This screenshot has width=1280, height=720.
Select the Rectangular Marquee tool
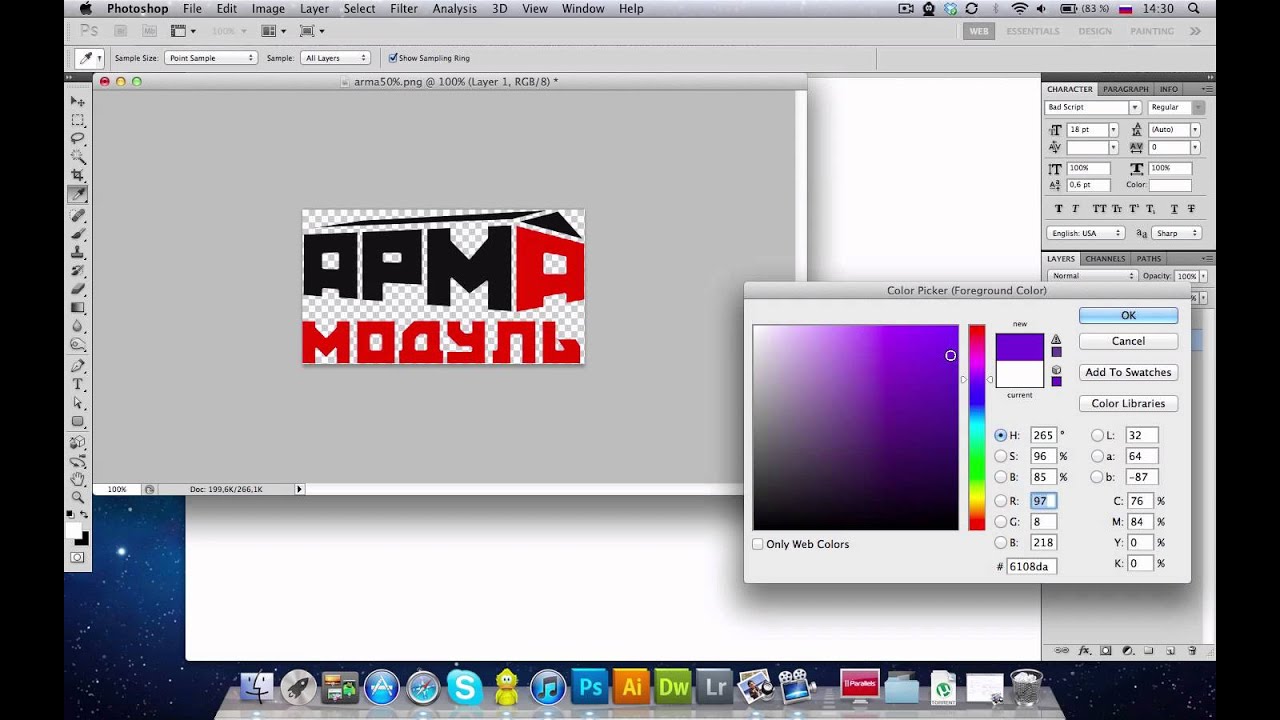pos(77,120)
